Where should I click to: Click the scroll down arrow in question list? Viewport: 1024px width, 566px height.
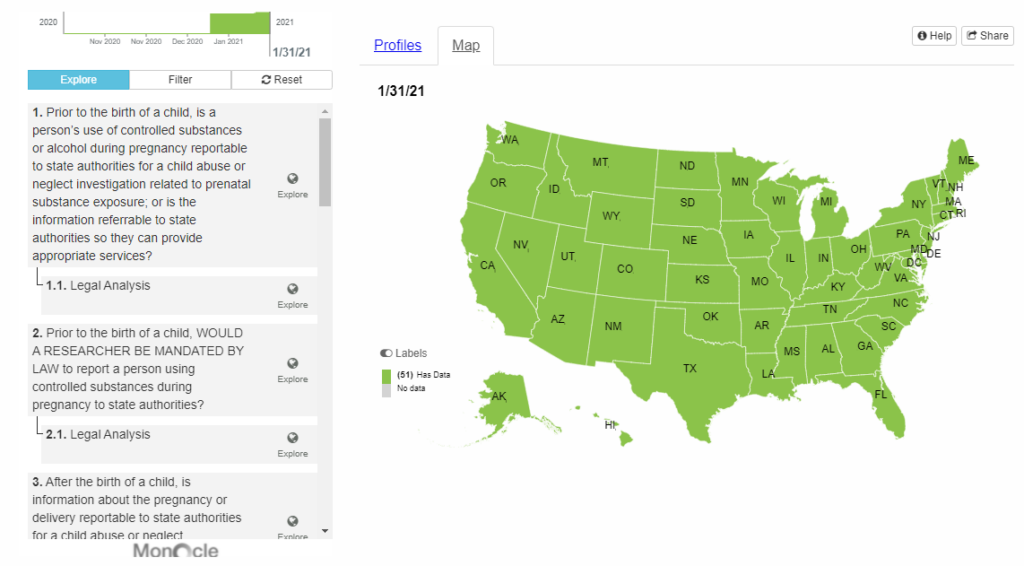click(x=325, y=531)
